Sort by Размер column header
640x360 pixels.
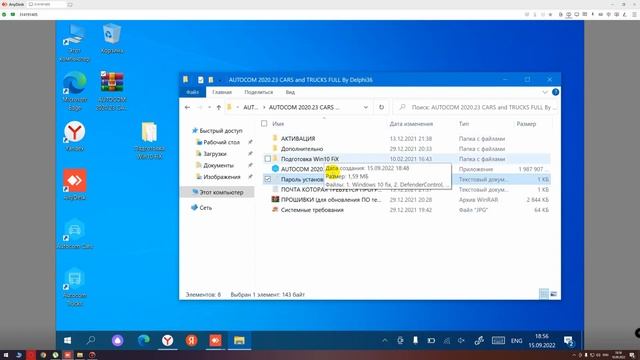click(x=526, y=124)
